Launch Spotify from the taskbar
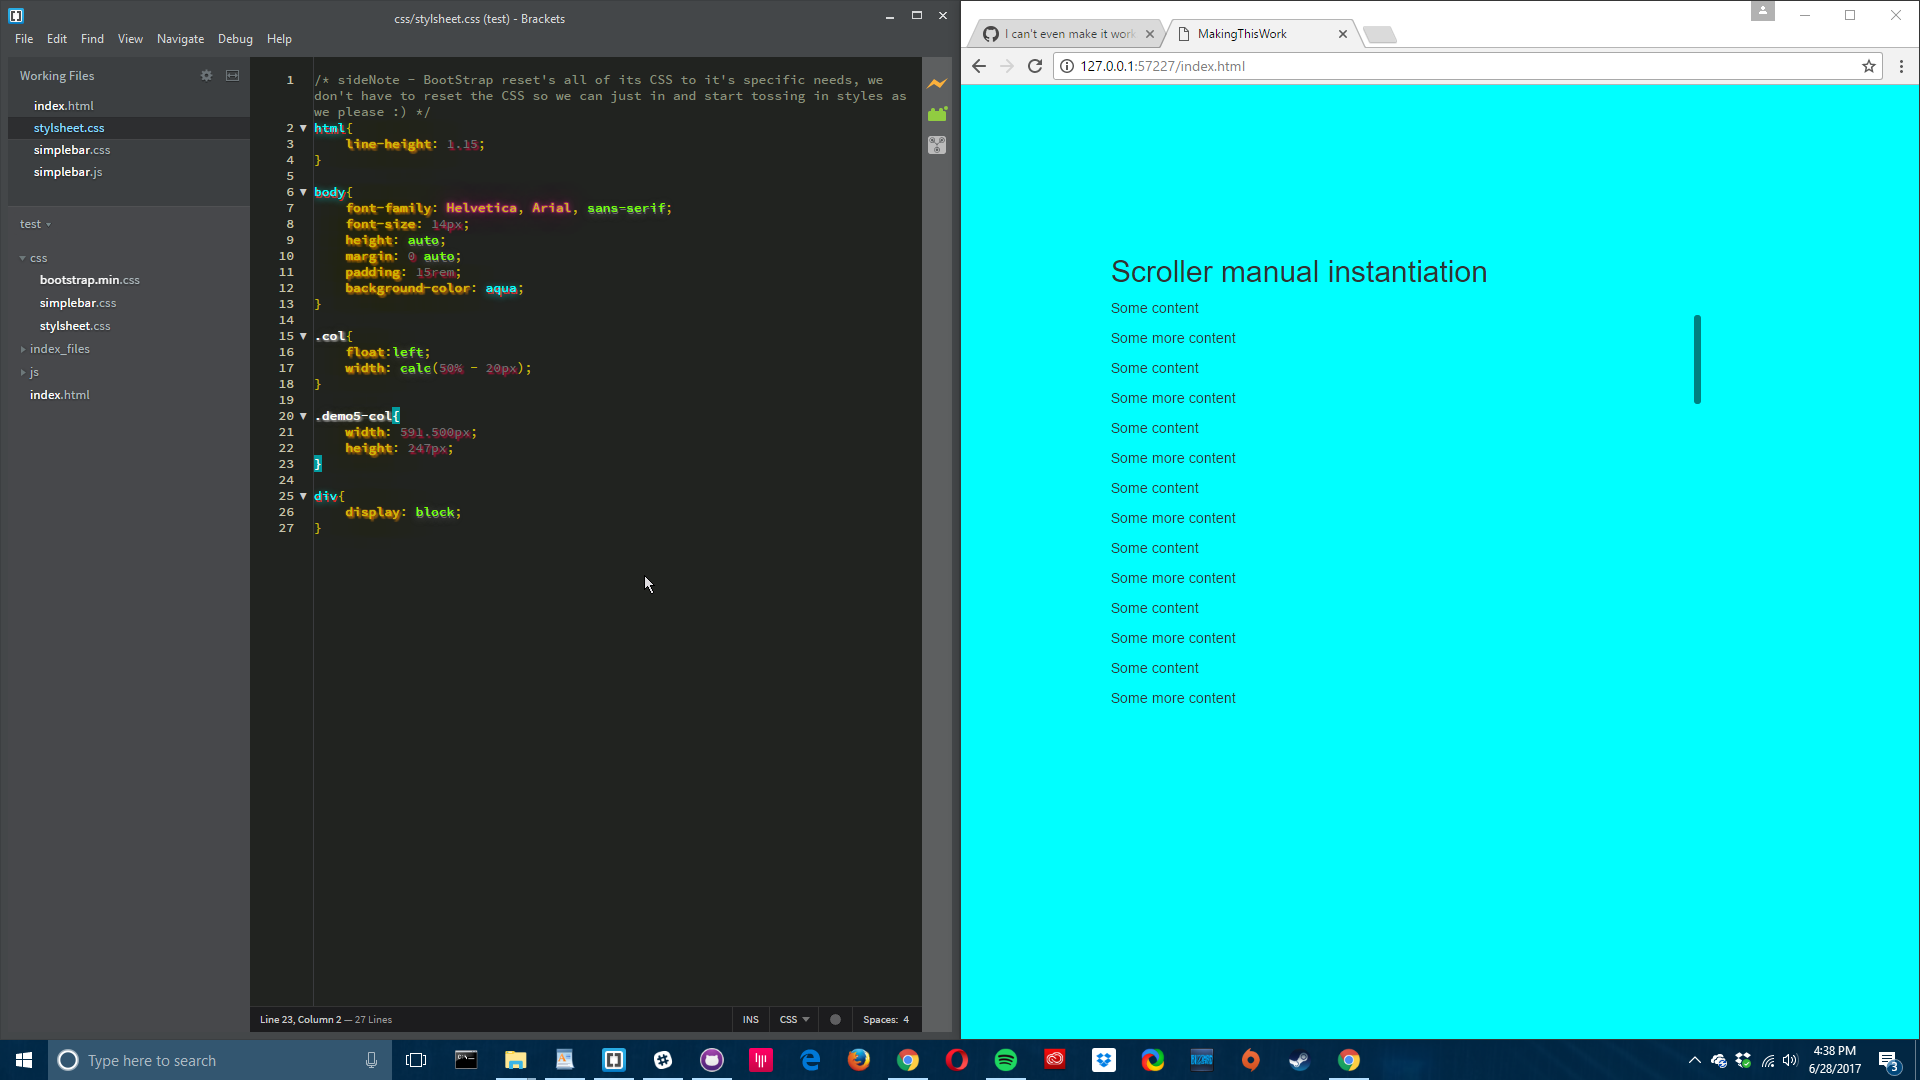1920x1080 pixels. pyautogui.click(x=1006, y=1060)
